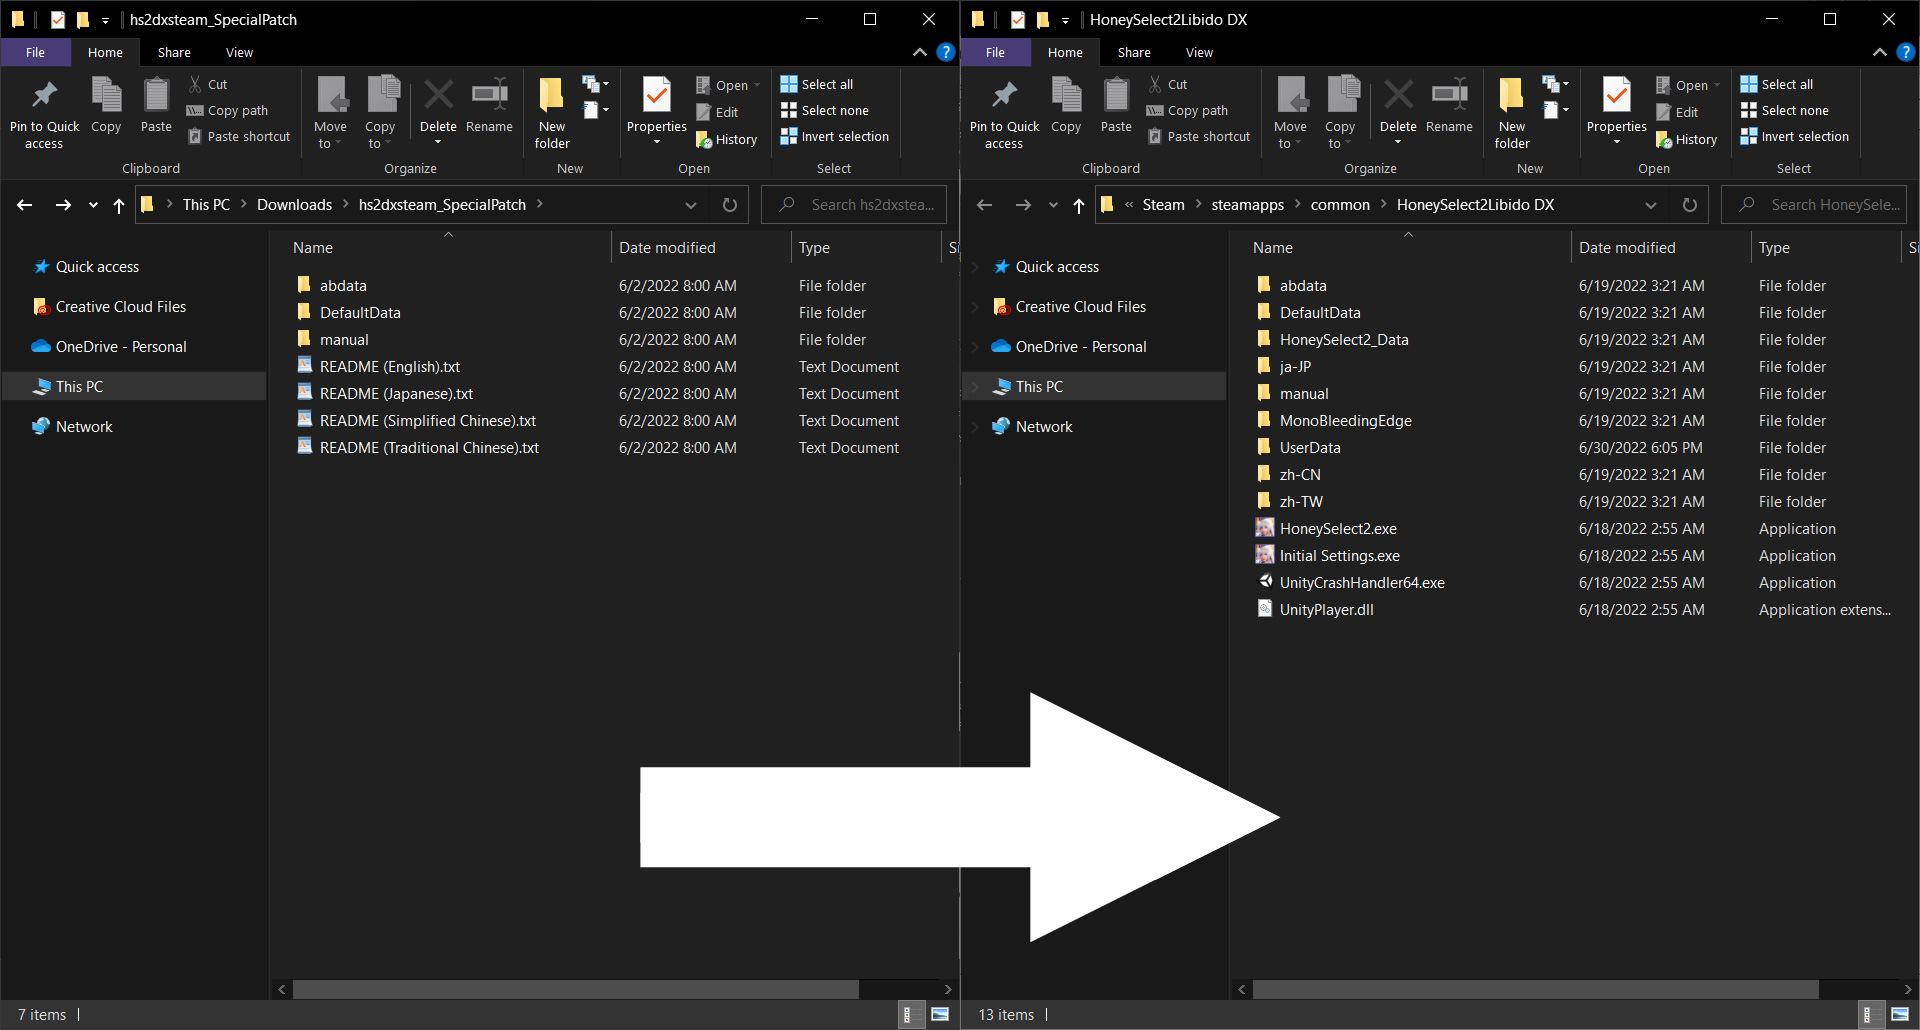The width and height of the screenshot is (1920, 1030).
Task: Open recent locations dropdown in left window
Action: point(93,205)
